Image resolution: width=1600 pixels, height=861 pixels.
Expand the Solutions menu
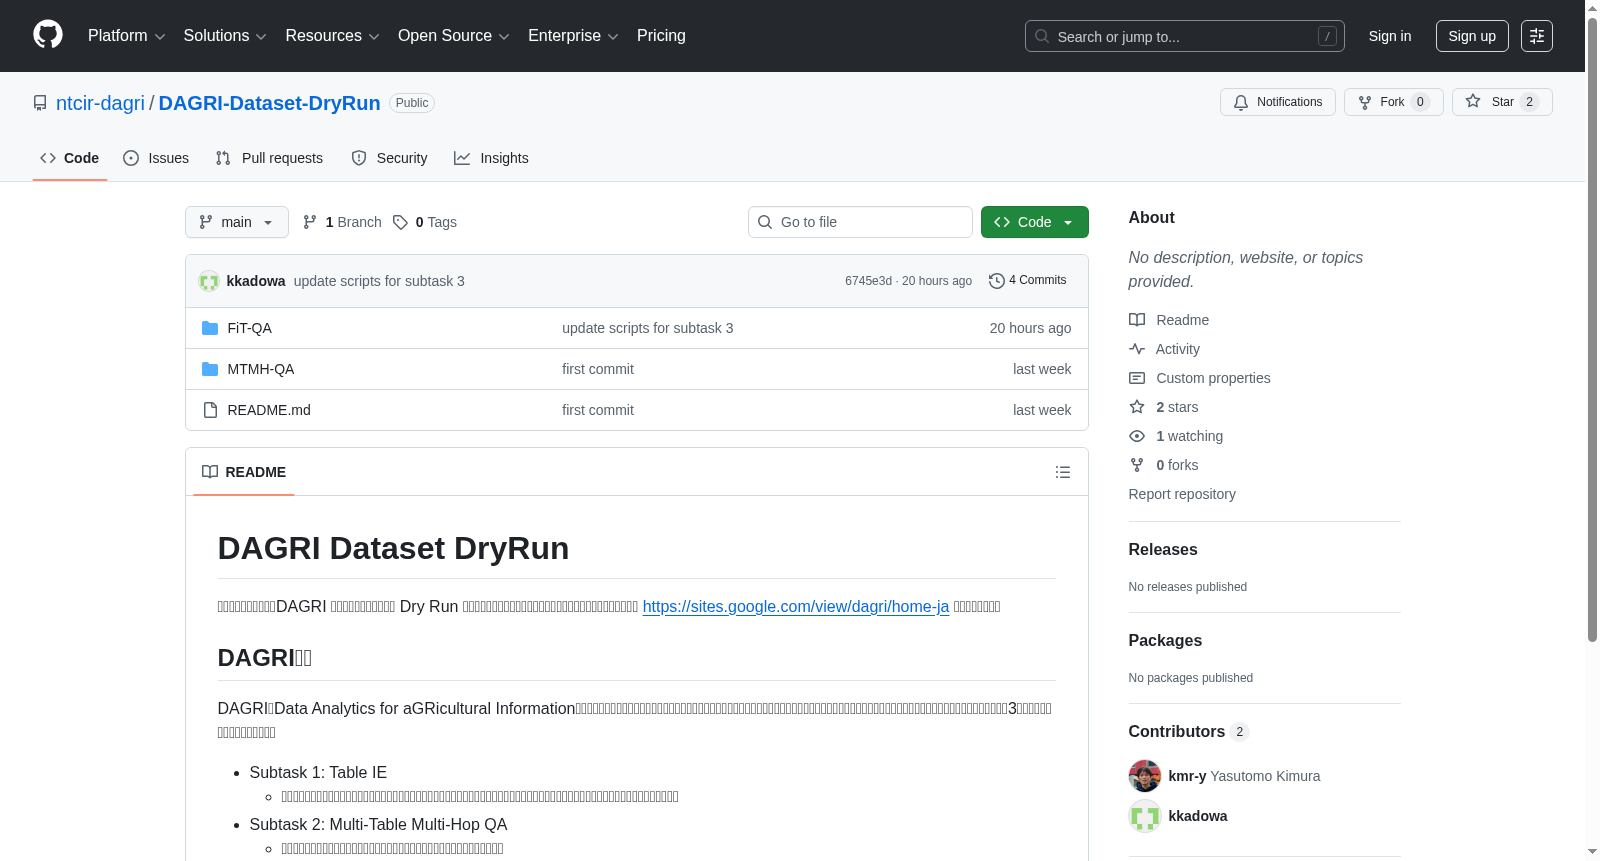[225, 36]
